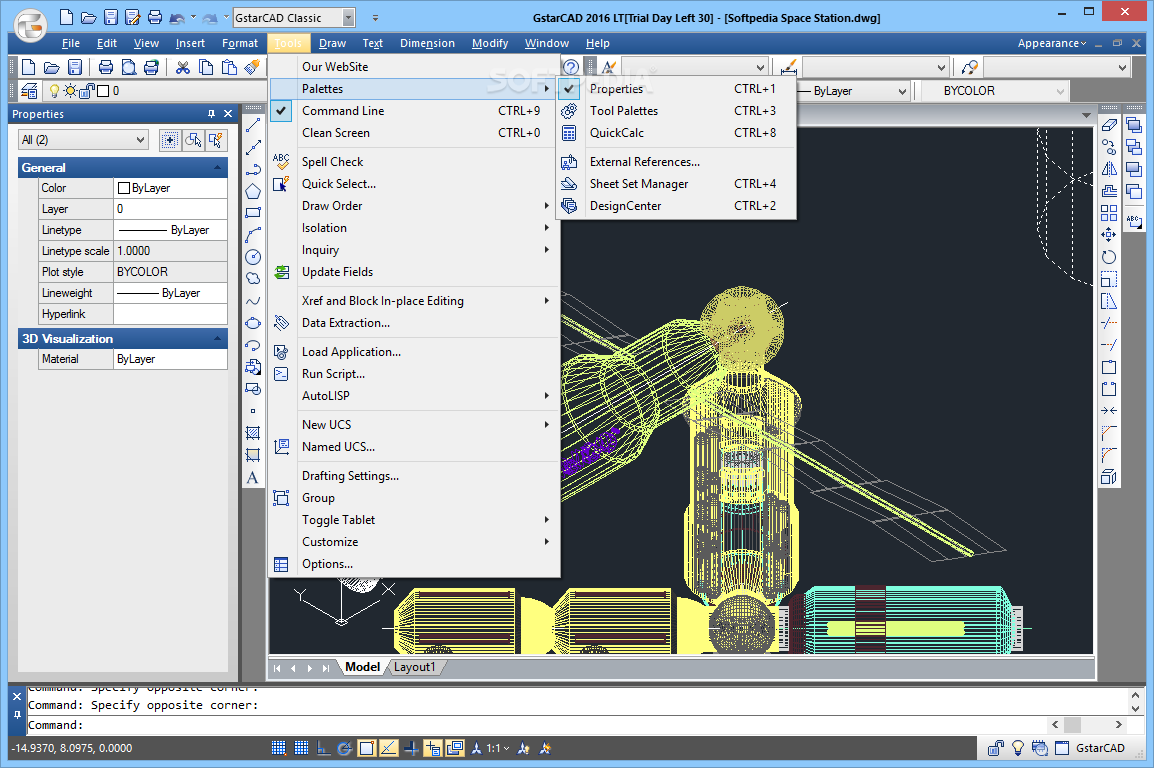Close the Properties panel
The width and height of the screenshot is (1154, 768).
tap(228, 114)
